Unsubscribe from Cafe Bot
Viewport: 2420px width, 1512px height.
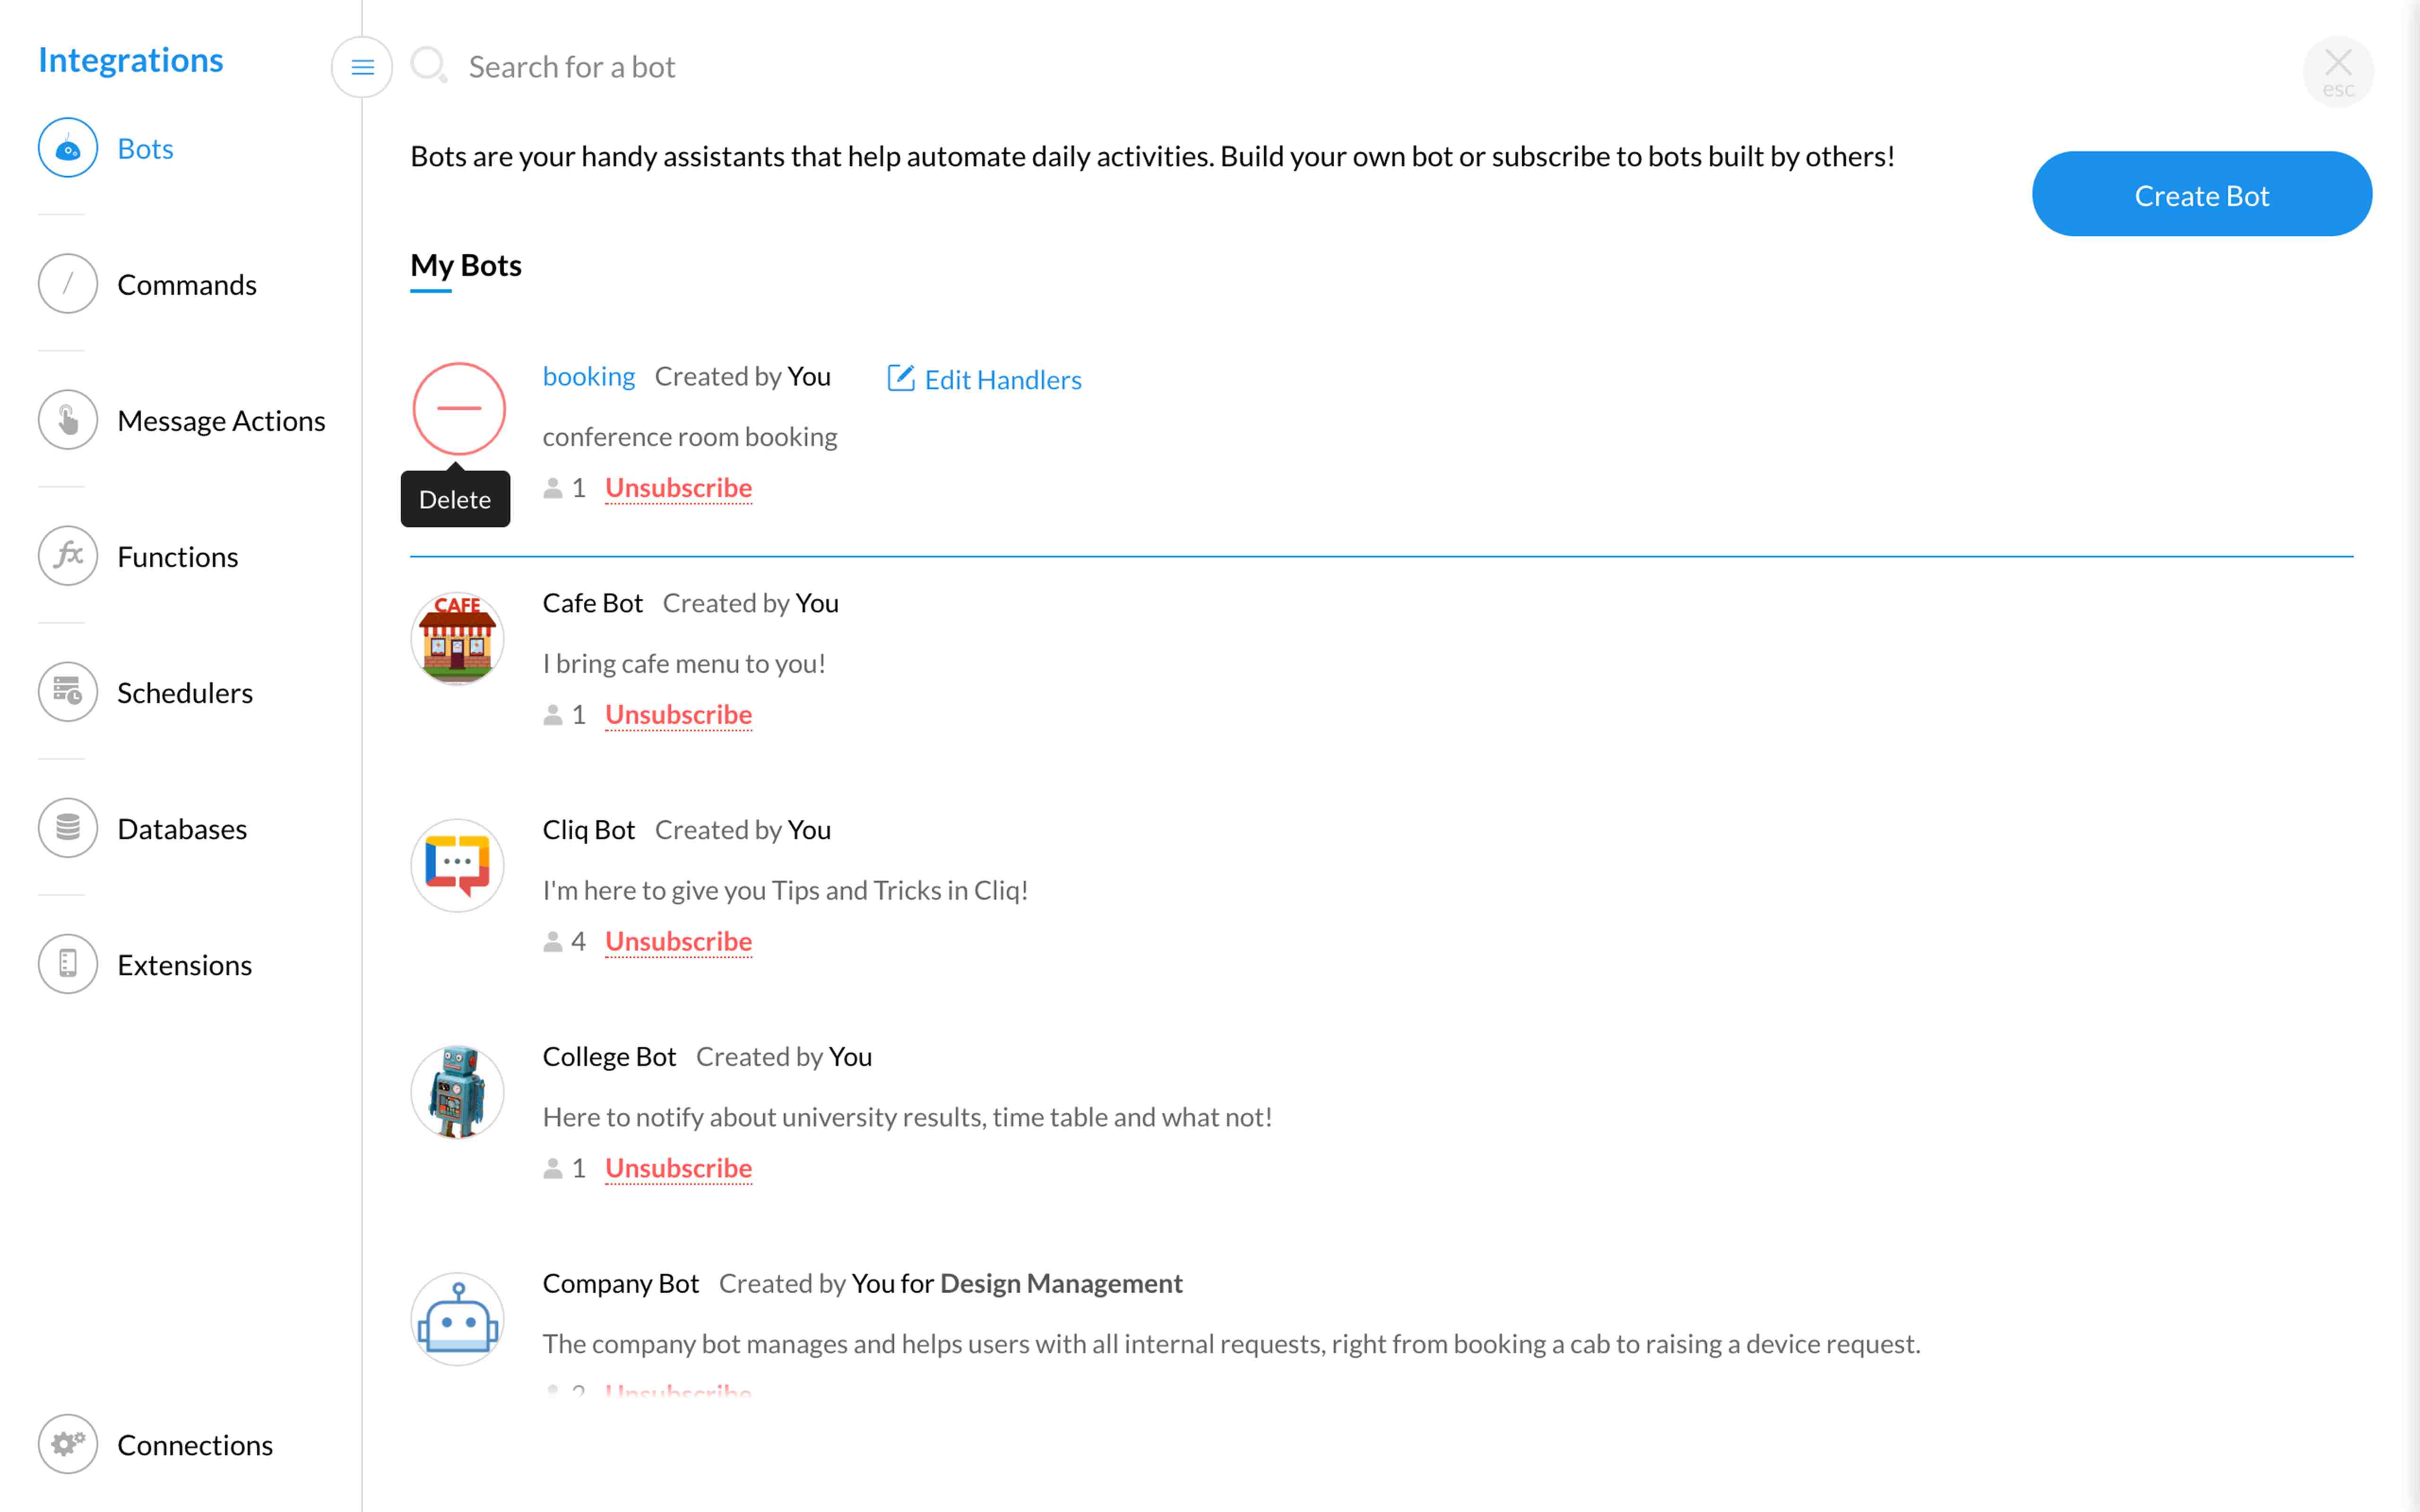(x=678, y=715)
